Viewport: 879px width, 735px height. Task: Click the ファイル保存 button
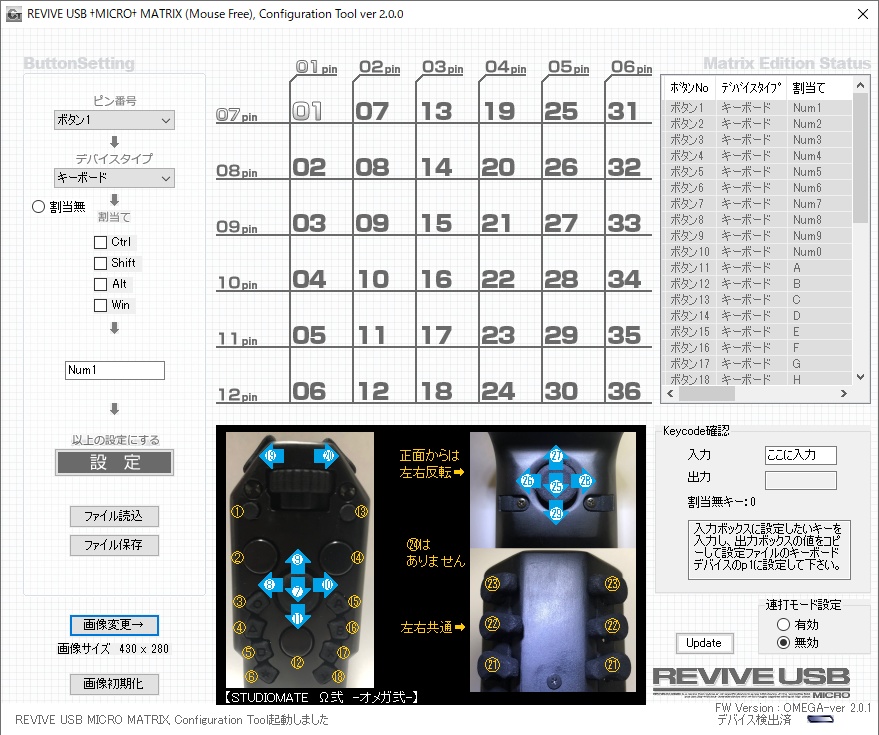(x=114, y=545)
